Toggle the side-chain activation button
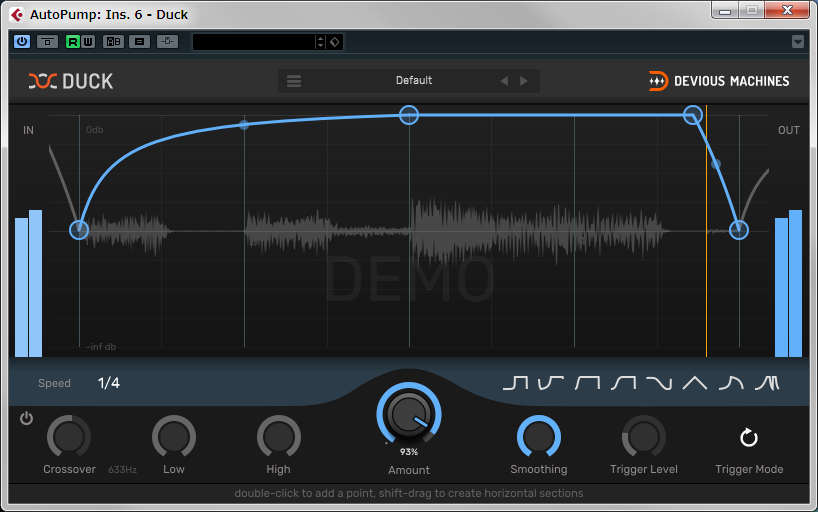 (167, 41)
